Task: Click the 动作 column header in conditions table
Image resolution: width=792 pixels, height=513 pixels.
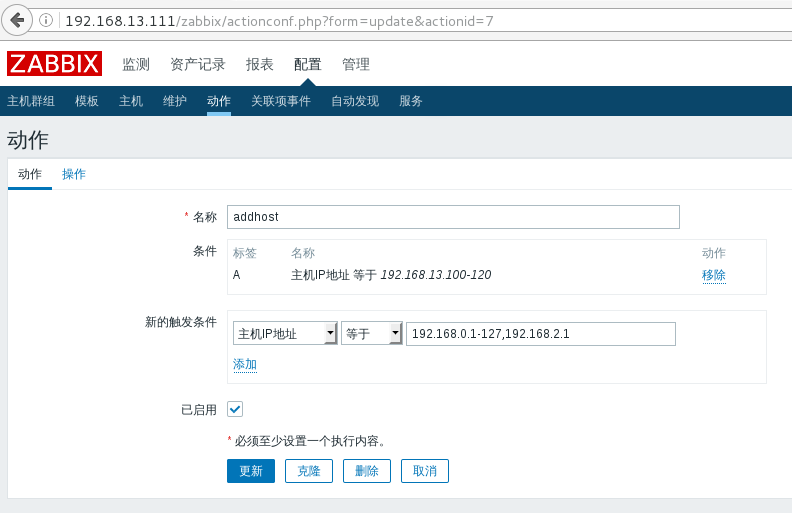Action: [714, 253]
